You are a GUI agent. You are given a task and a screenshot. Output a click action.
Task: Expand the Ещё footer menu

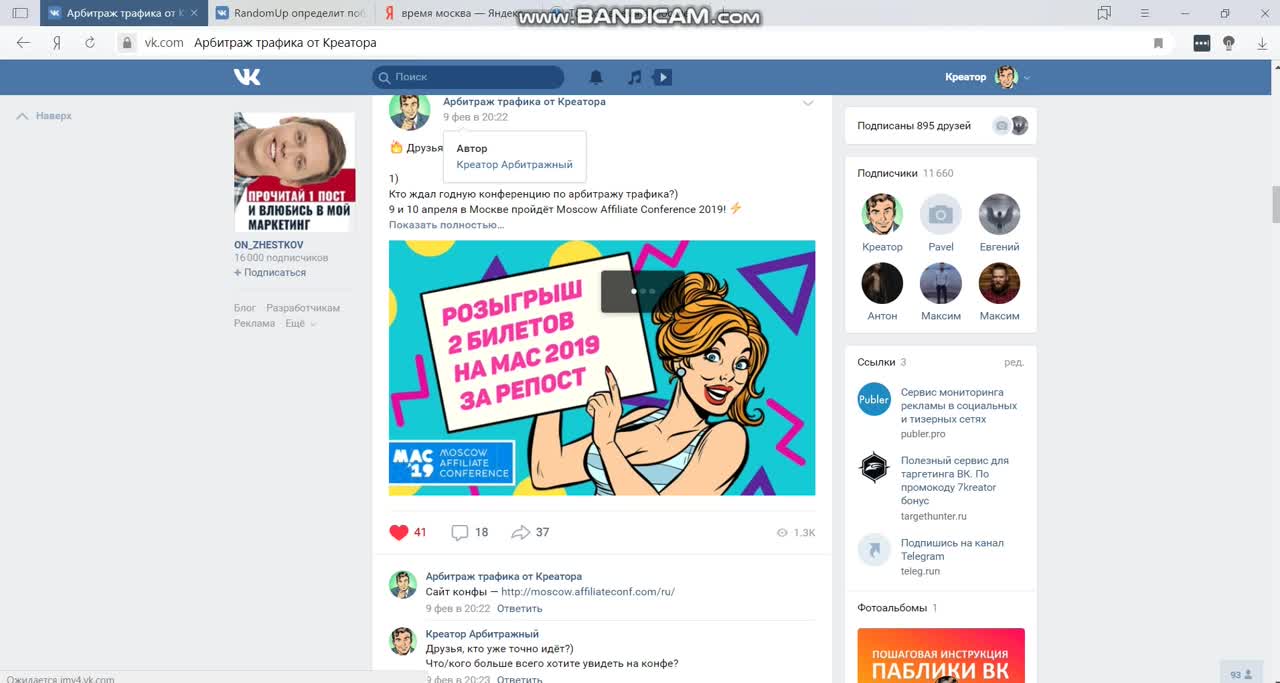pos(300,324)
